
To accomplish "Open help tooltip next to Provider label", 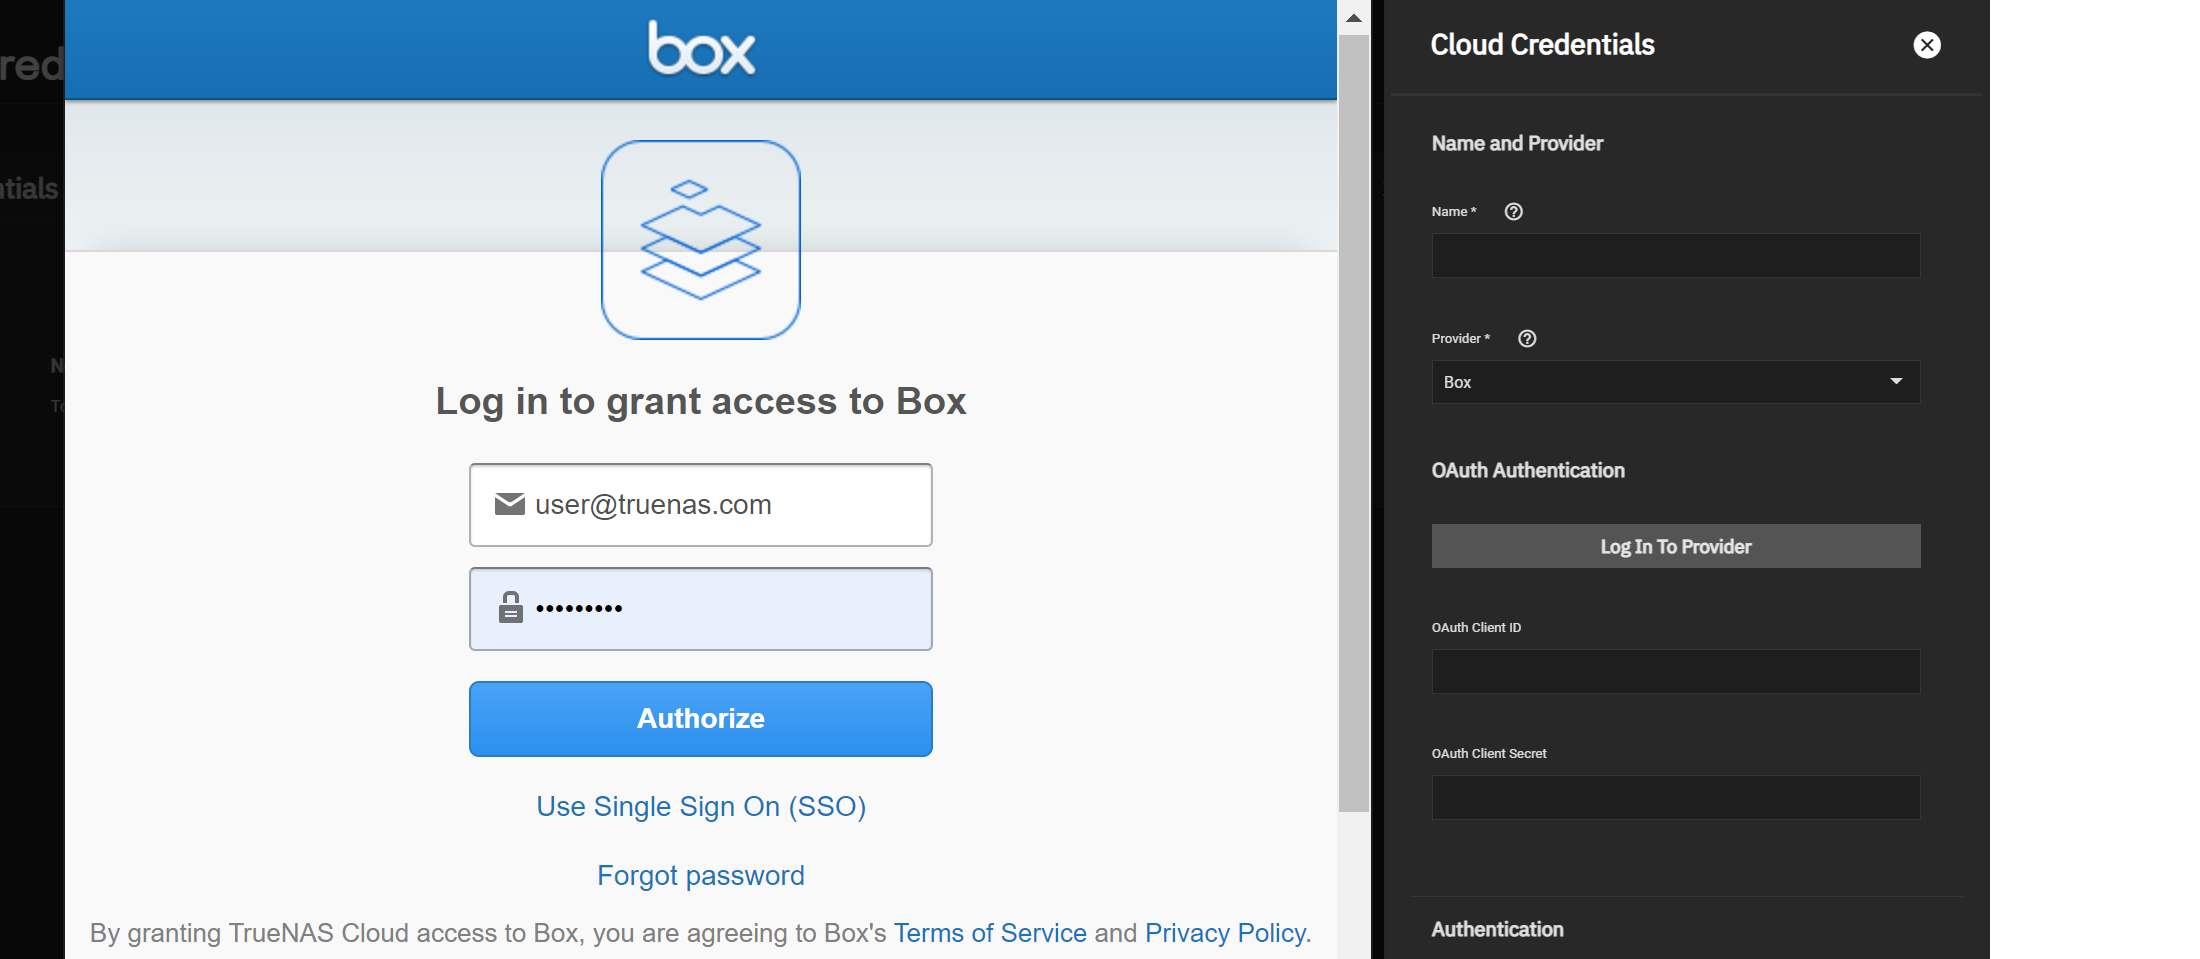I will 1527,338.
